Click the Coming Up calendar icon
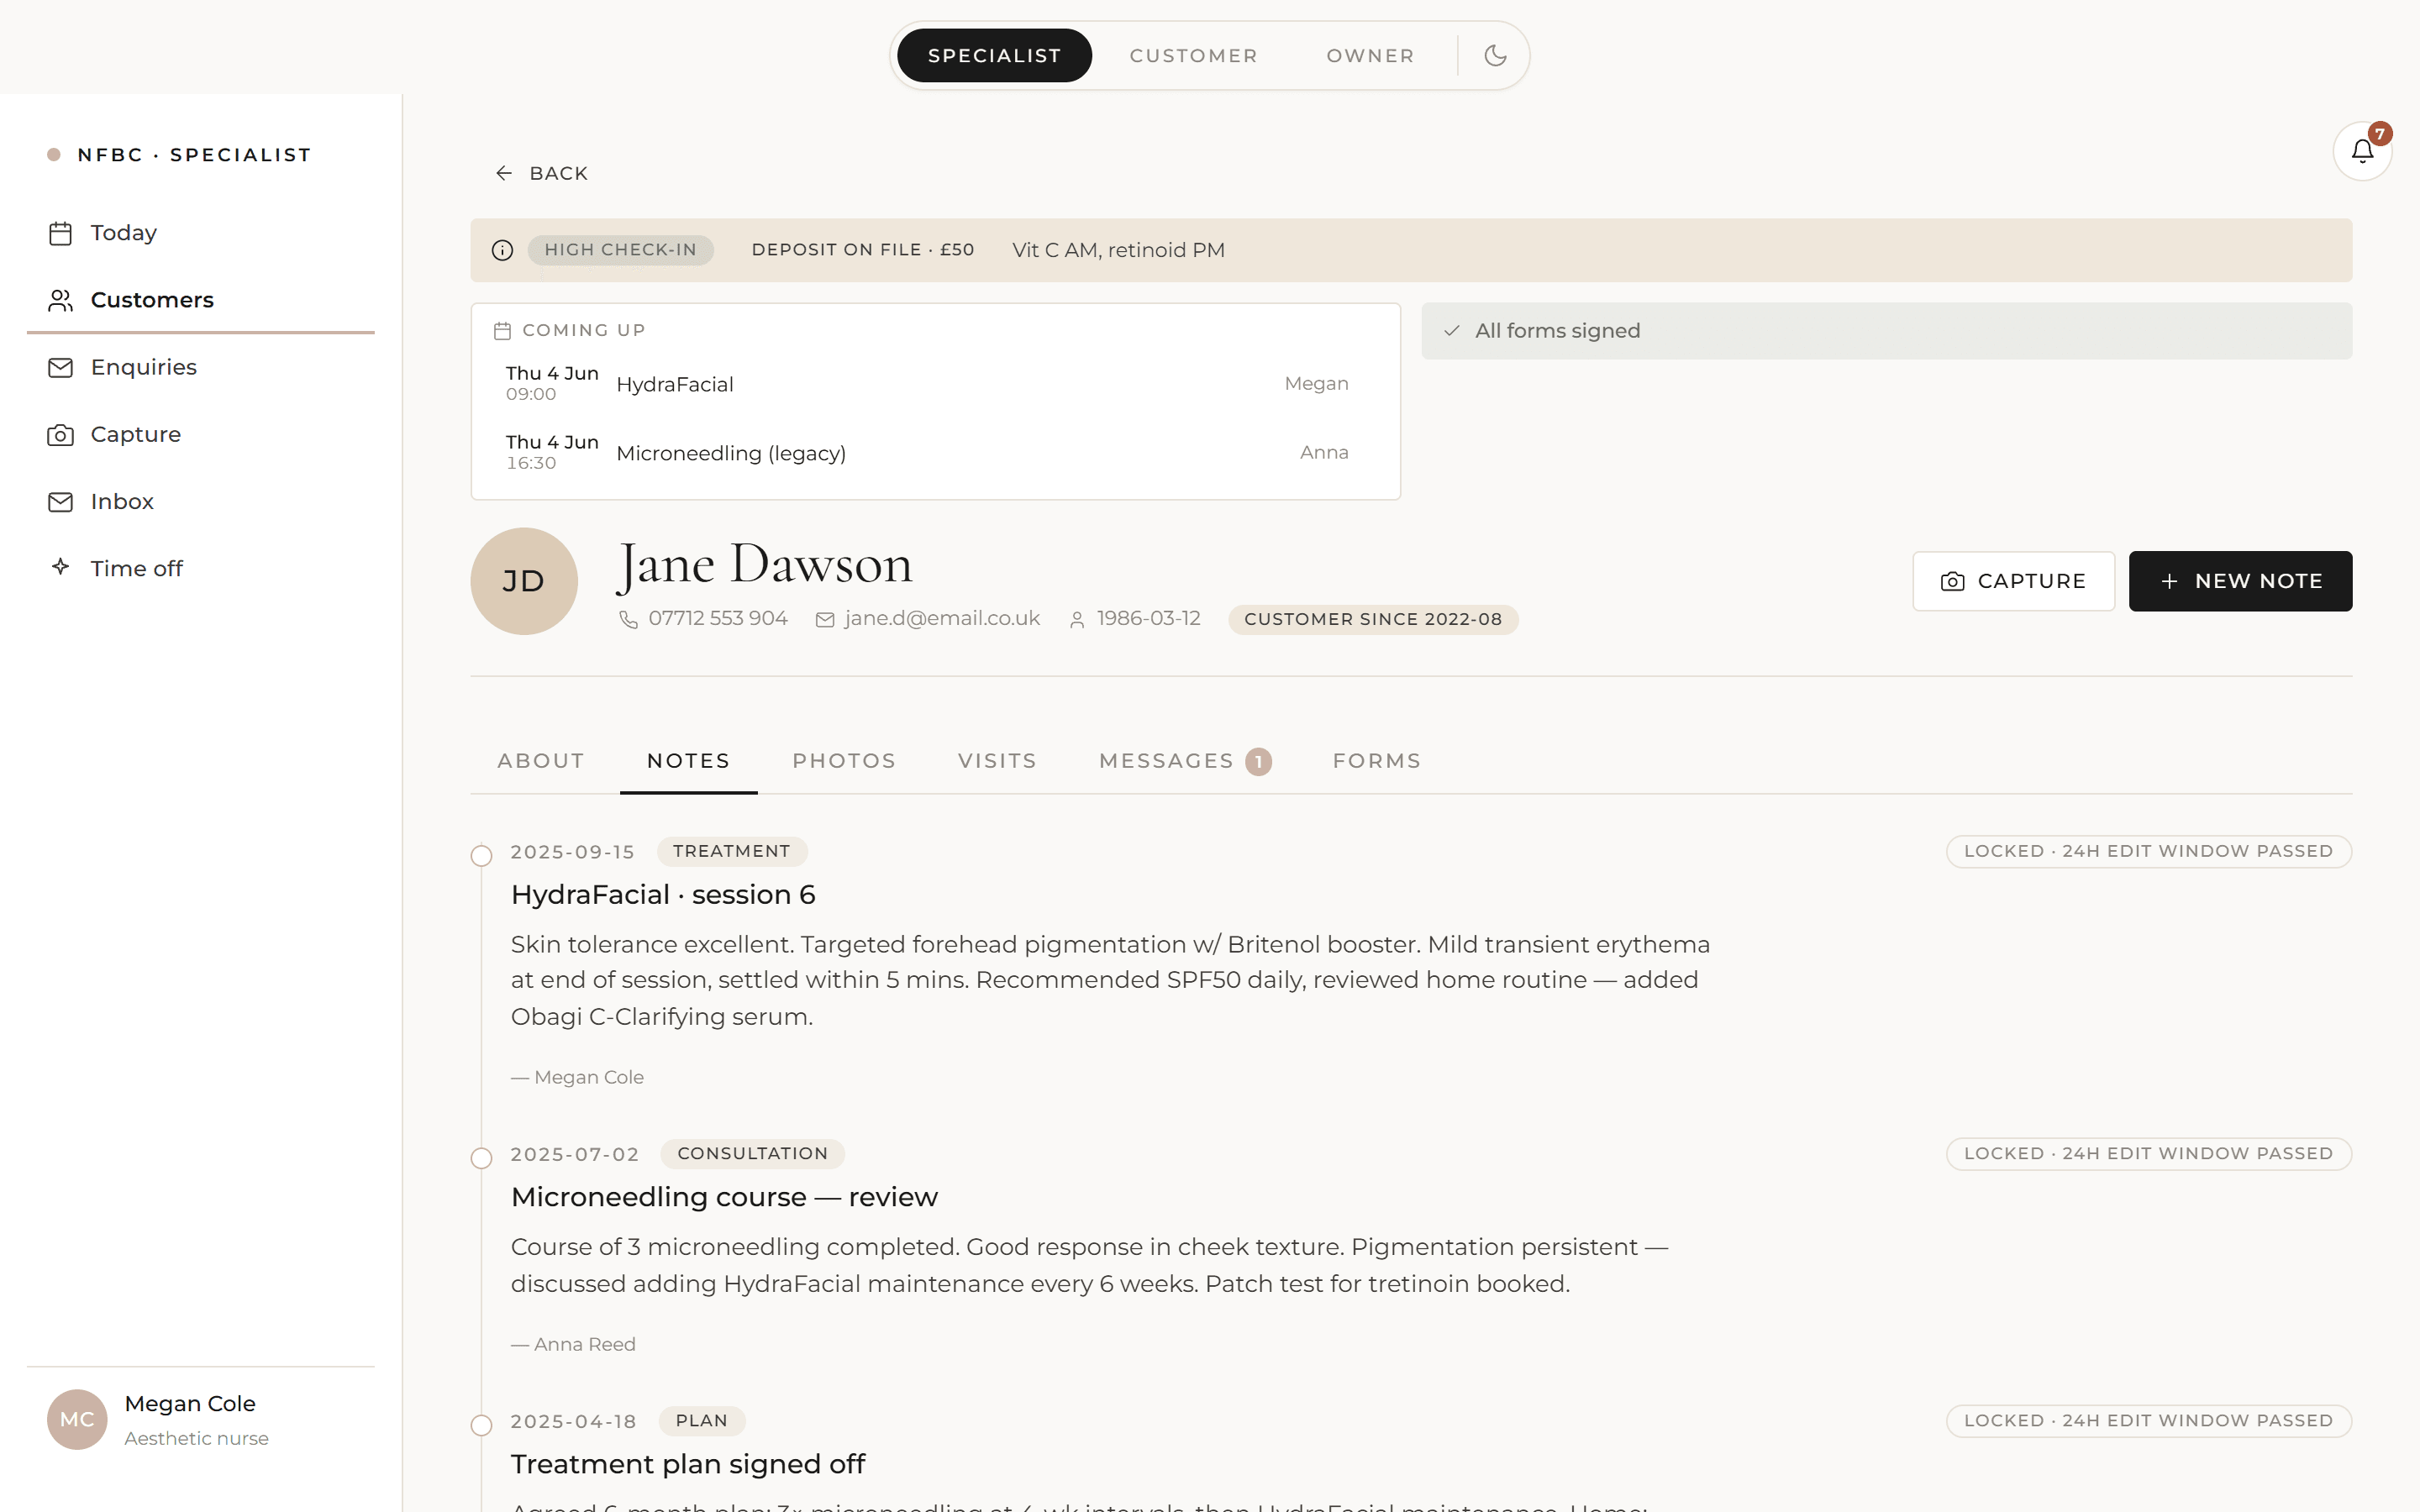The width and height of the screenshot is (2420, 1512). (x=502, y=330)
